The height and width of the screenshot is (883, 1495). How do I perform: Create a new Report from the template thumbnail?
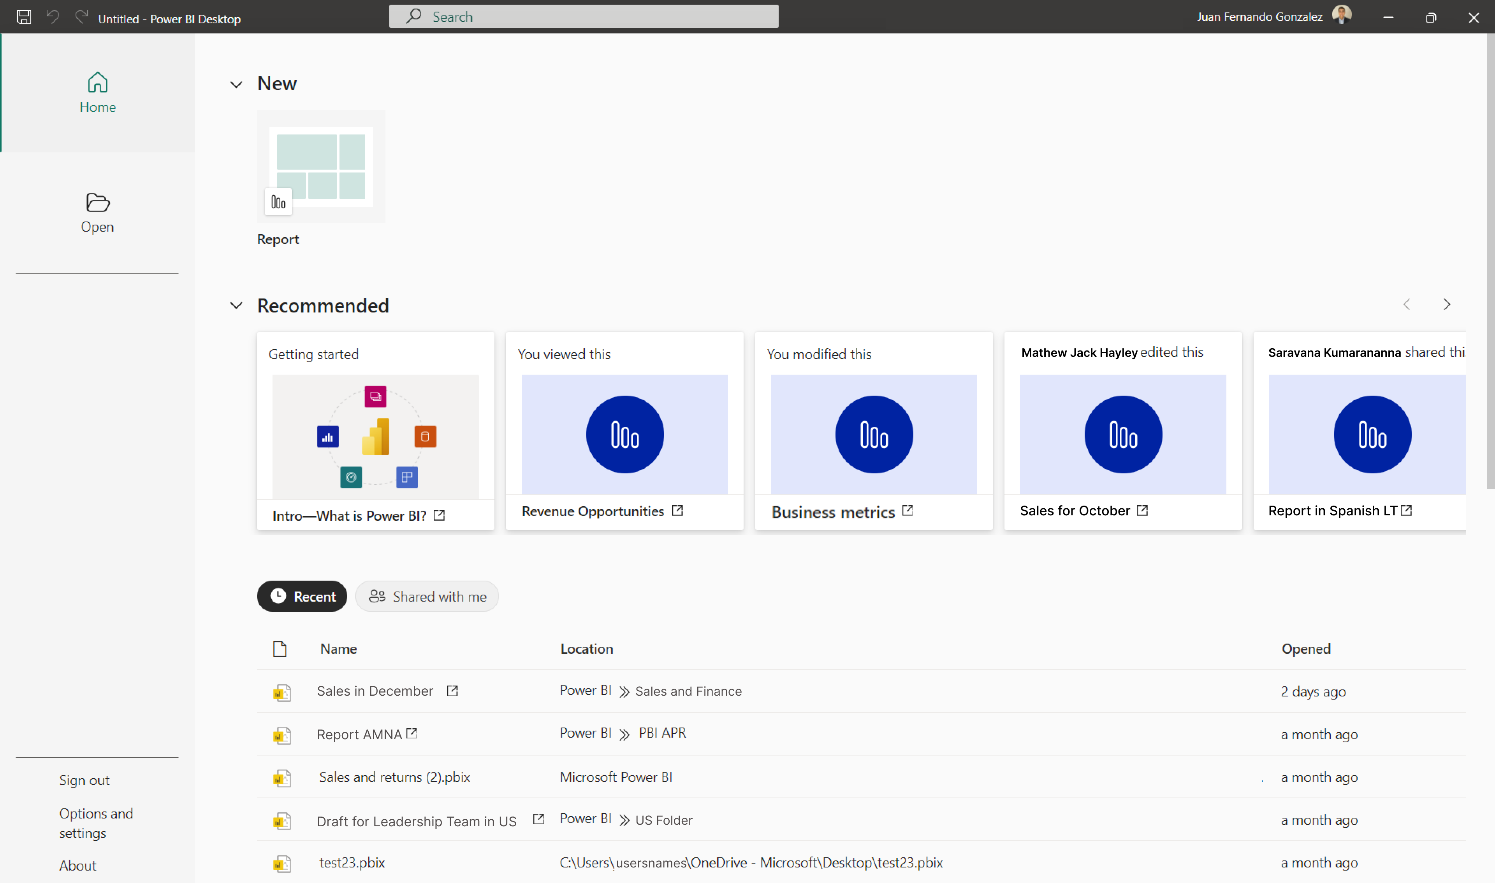[320, 166]
